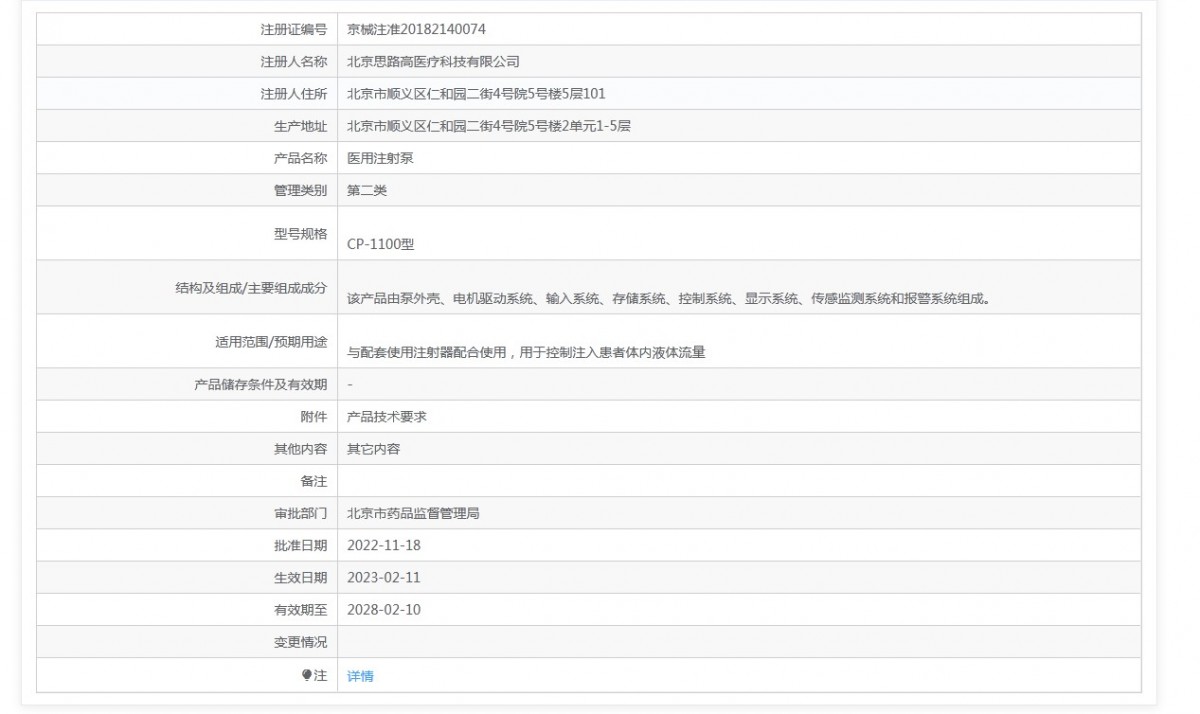Select approval department 北京市药品监督管理局
This screenshot has height=714, width=1200.
point(413,513)
